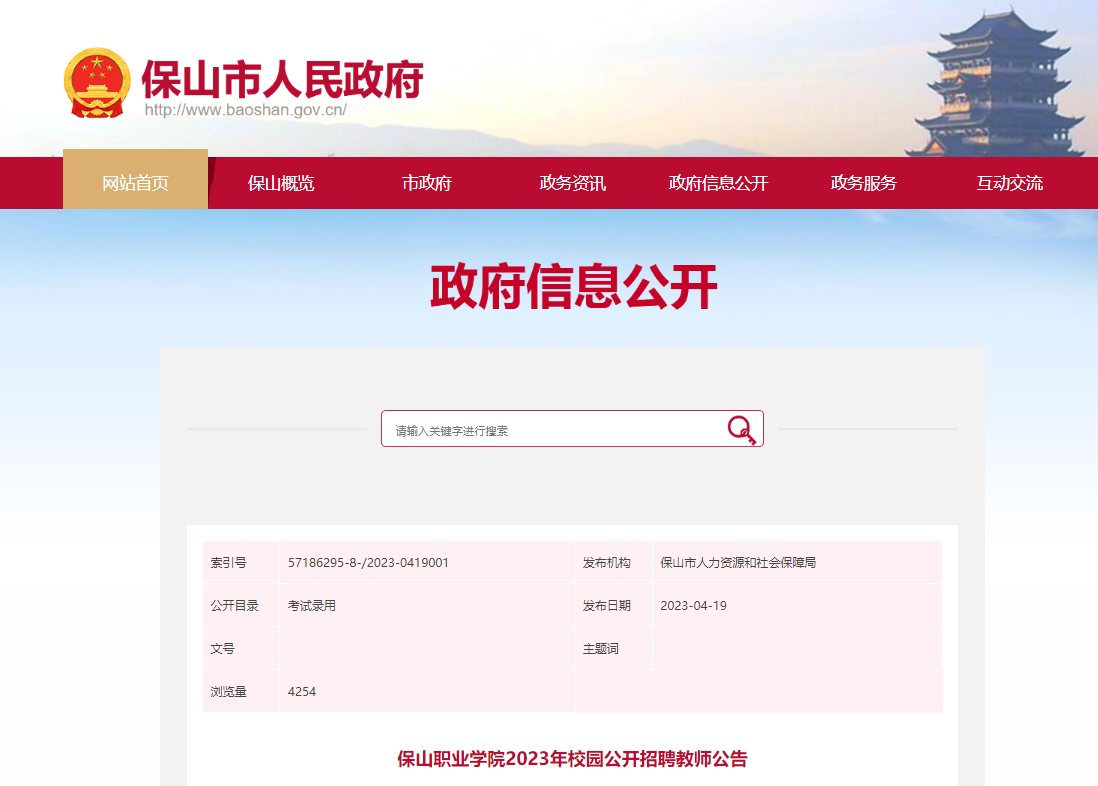Click the 考试录用 catalog value
Image resolution: width=1098 pixels, height=786 pixels.
pos(312,605)
